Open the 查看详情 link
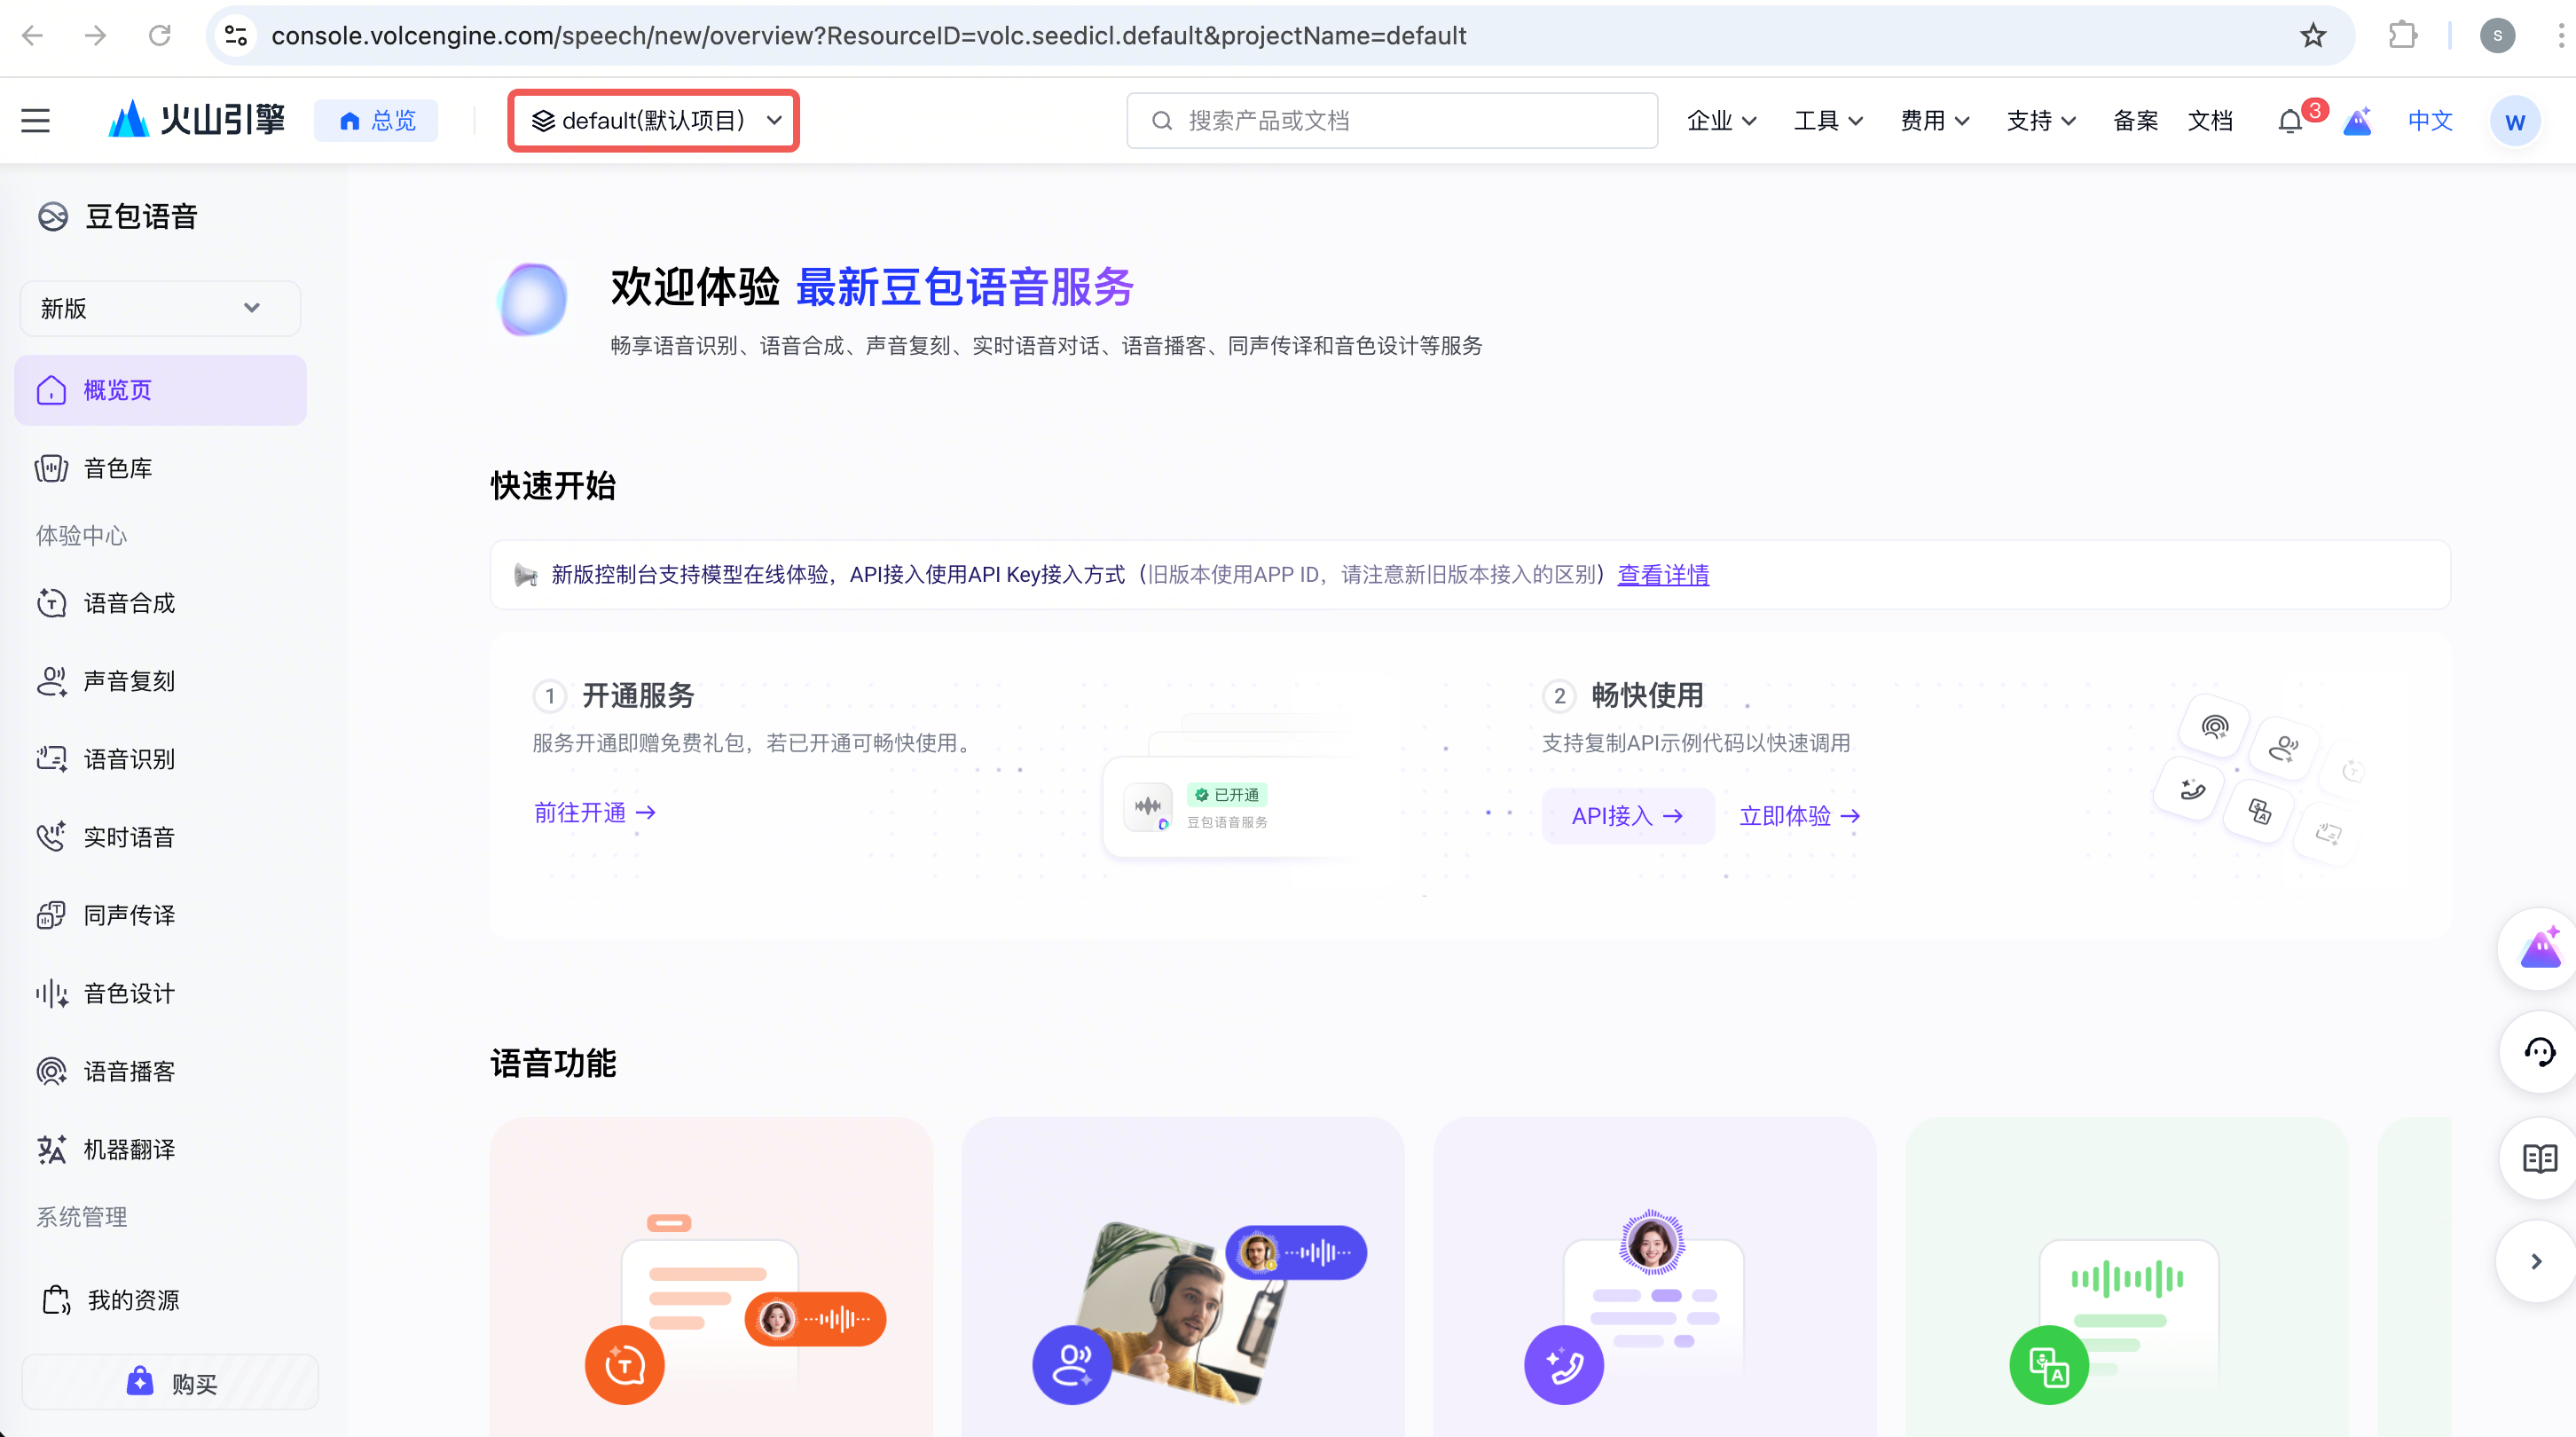This screenshot has width=2576, height=1437. coord(1663,575)
